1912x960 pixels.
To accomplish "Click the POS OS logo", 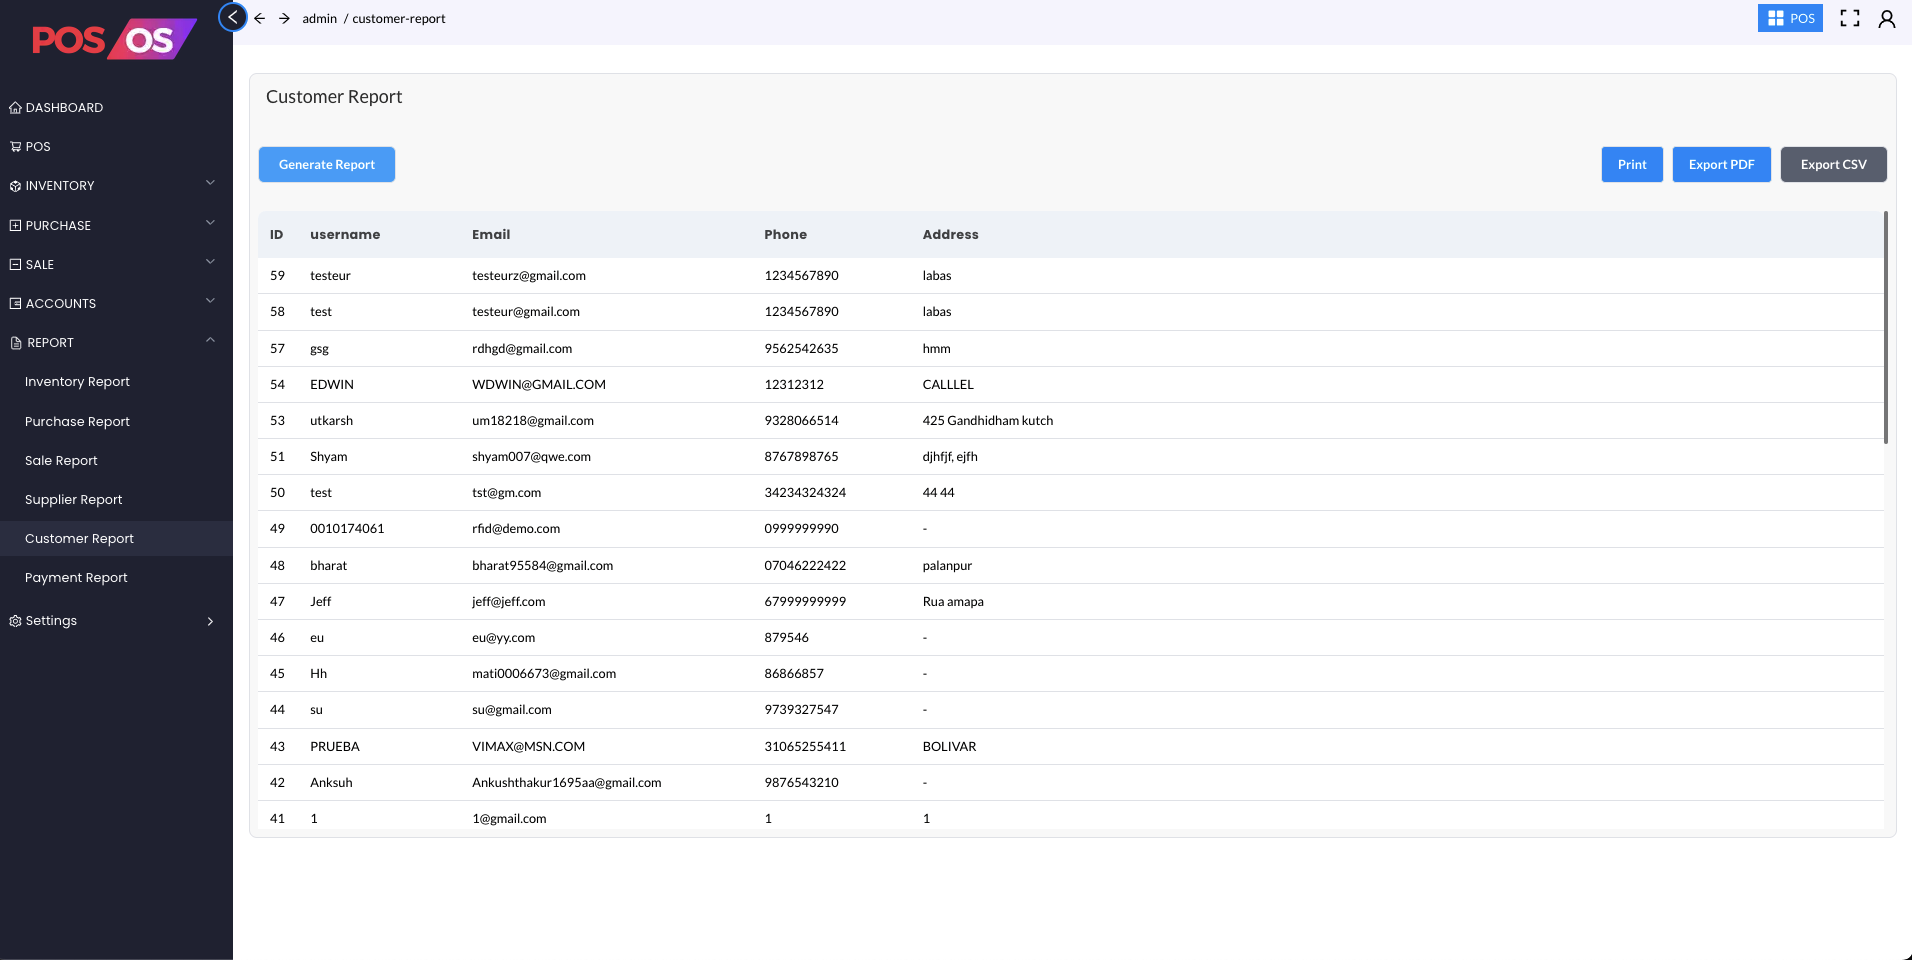I will click(x=113, y=40).
